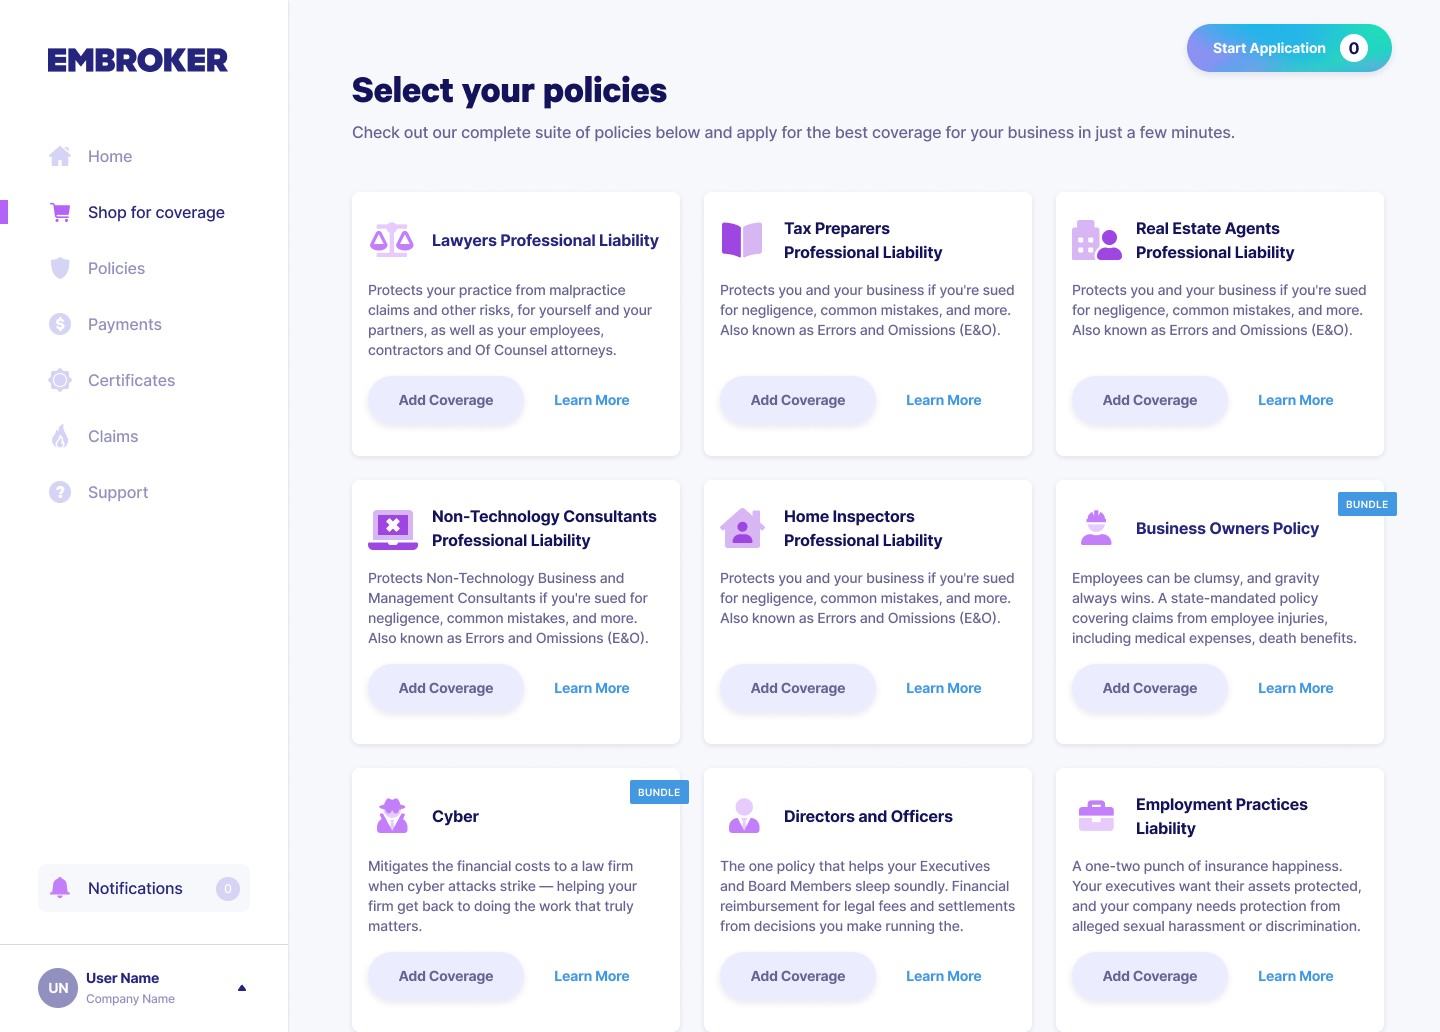
Task: Open the Certificates menu item
Action: point(131,380)
